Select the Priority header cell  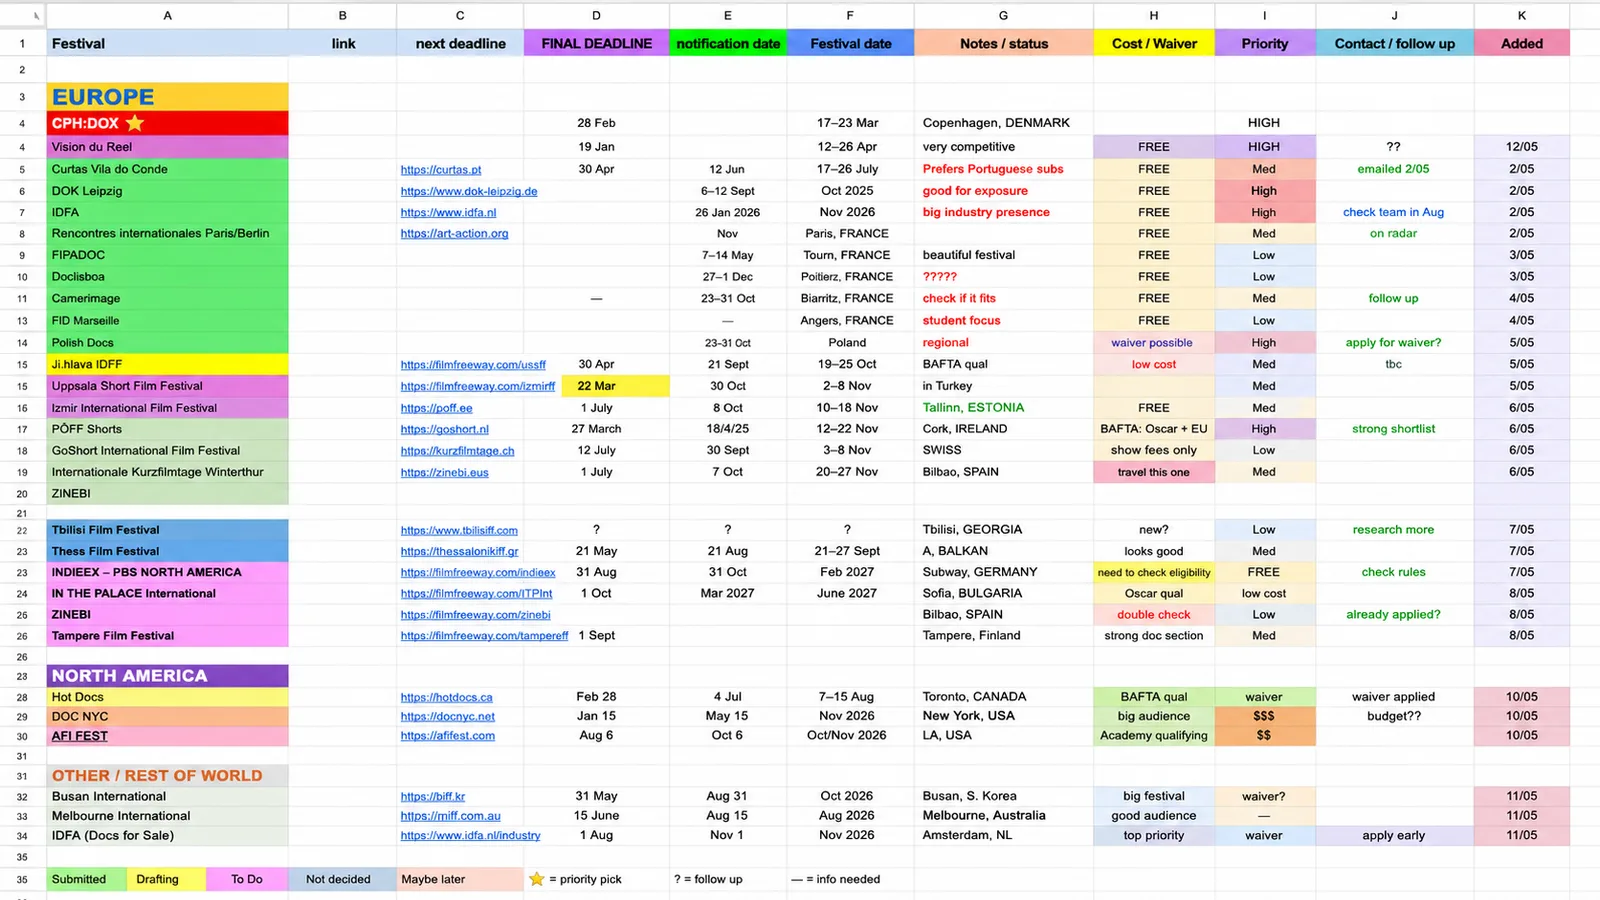(1265, 44)
